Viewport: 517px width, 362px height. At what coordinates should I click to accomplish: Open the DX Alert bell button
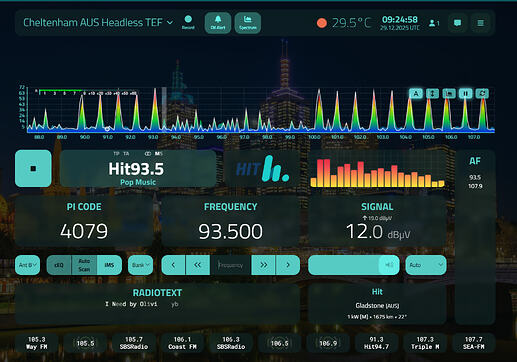[x=218, y=23]
